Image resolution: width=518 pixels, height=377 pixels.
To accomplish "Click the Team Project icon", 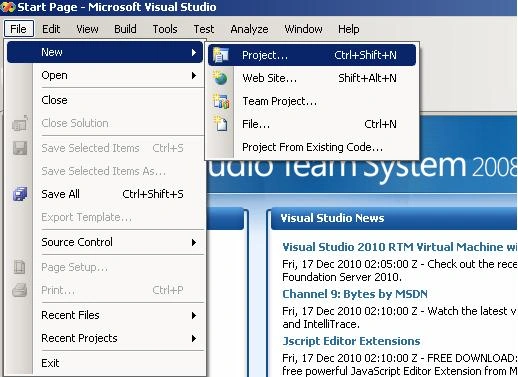I will 221,101.
